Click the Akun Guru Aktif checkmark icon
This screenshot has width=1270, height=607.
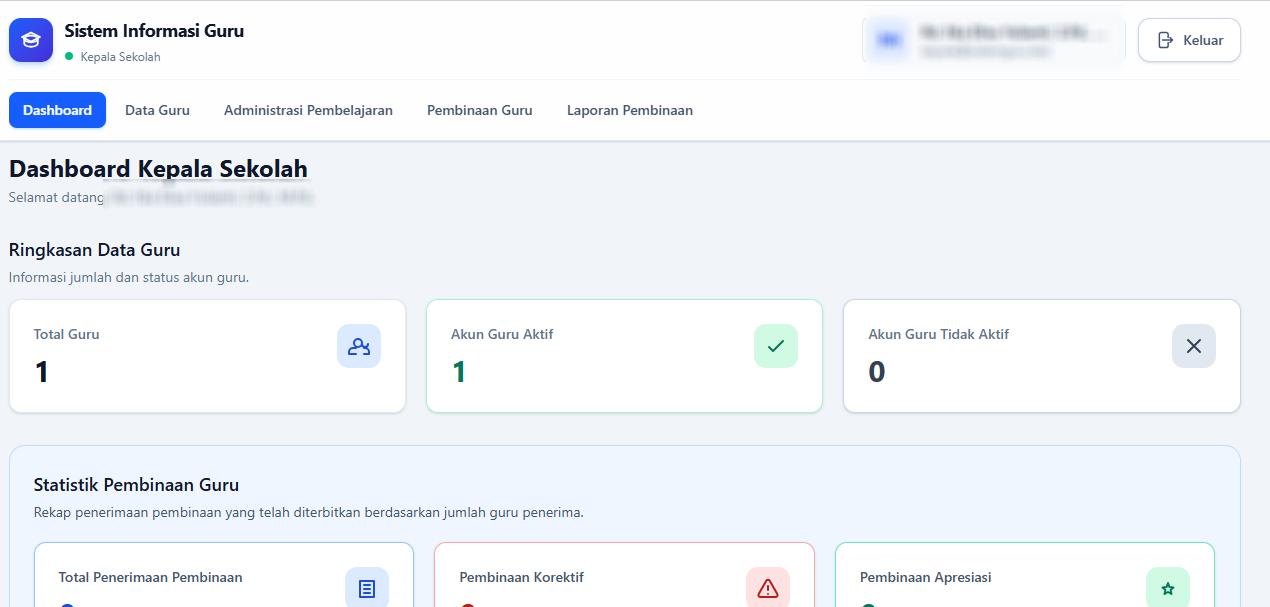[x=776, y=346]
